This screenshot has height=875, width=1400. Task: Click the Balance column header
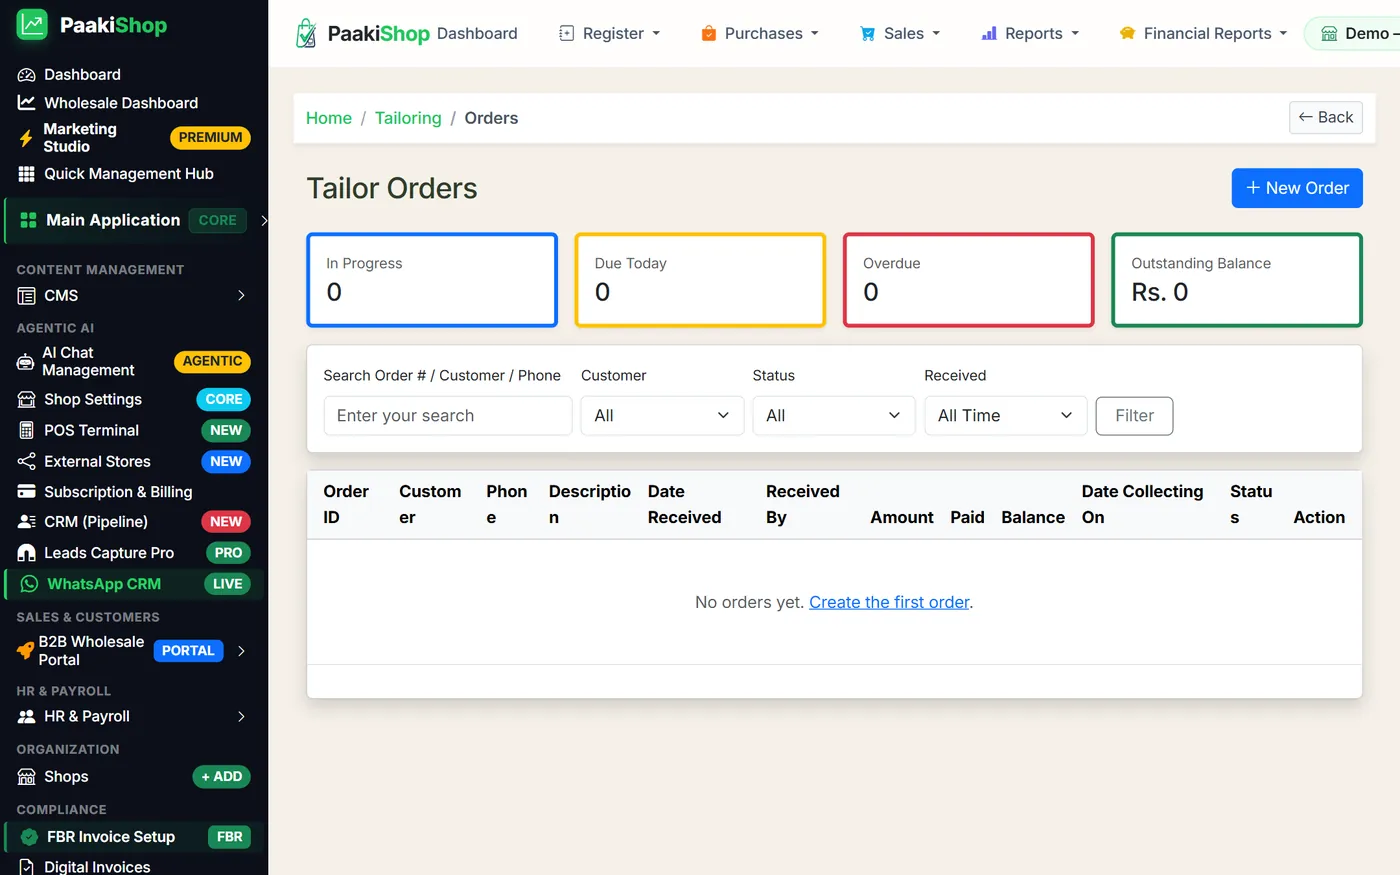pyautogui.click(x=1033, y=518)
